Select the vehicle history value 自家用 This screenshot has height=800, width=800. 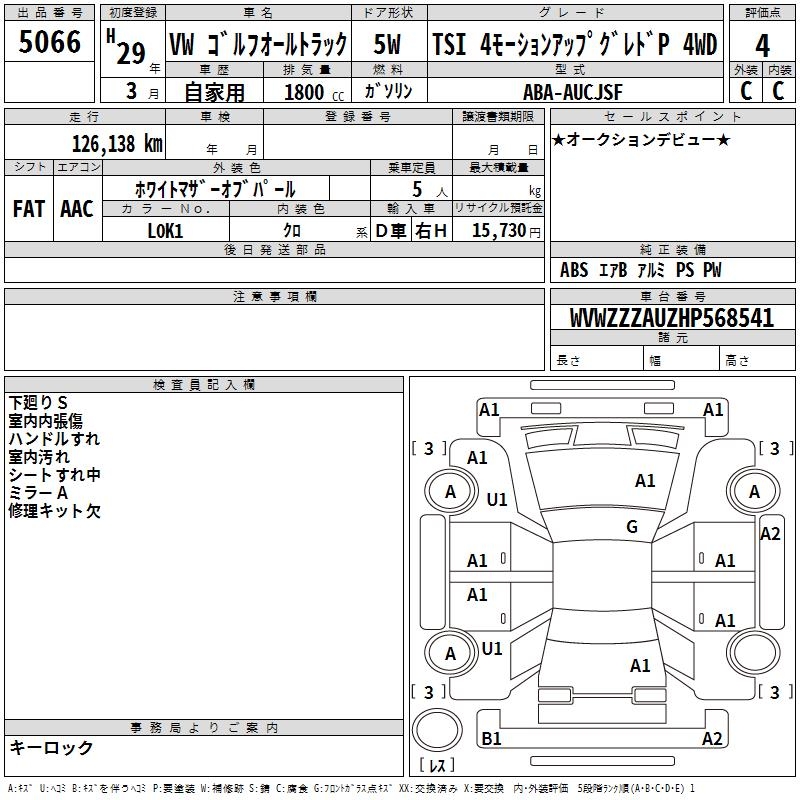point(214,92)
